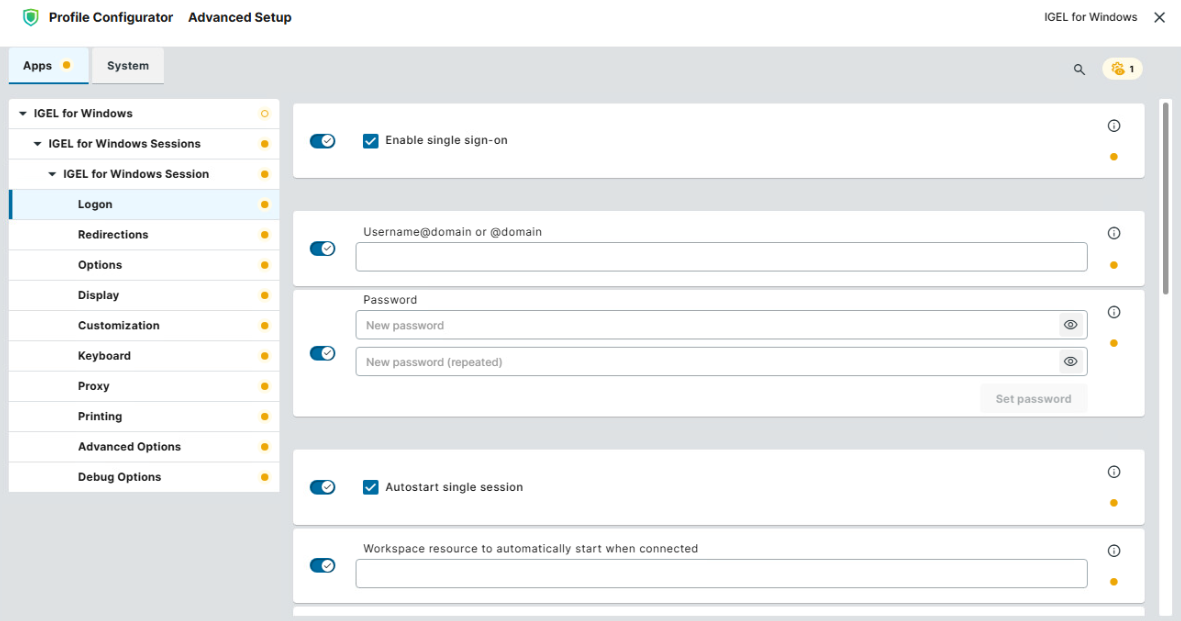This screenshot has height=621, width=1181.
Task: Show info for the workspace resource setting
Action: 1113,548
